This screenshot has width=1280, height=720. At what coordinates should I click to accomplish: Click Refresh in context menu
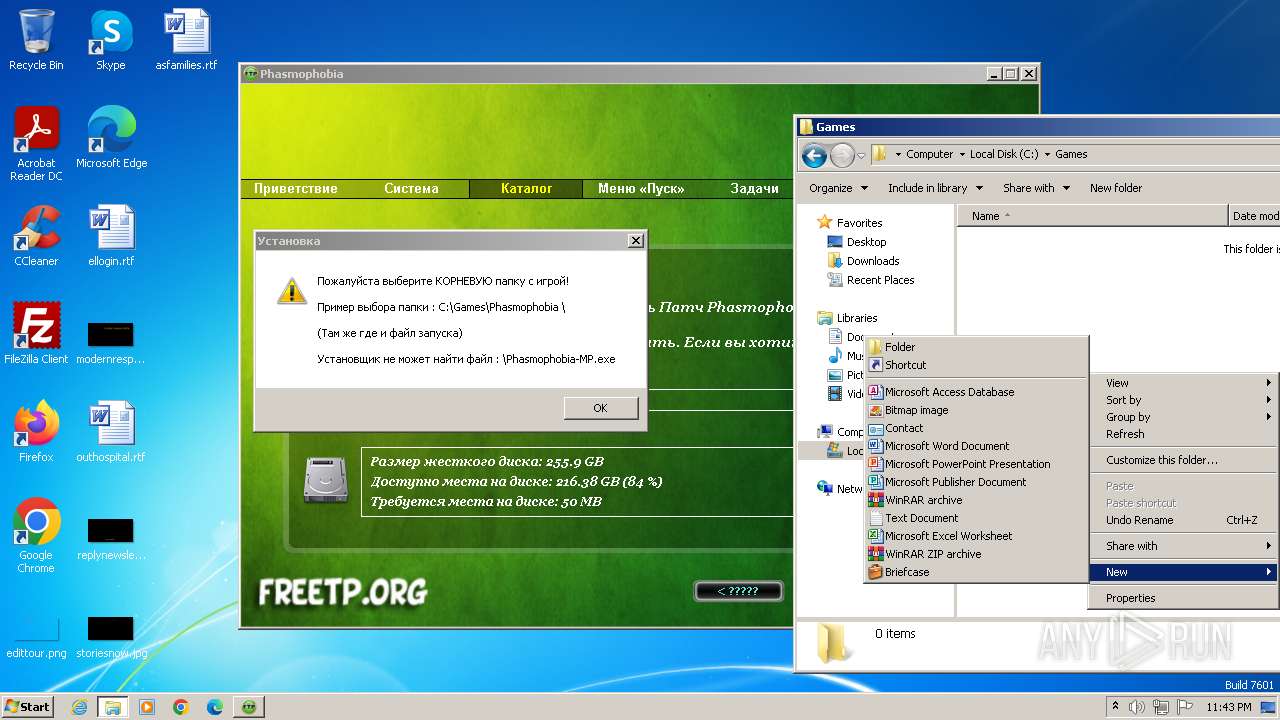click(x=1184, y=434)
